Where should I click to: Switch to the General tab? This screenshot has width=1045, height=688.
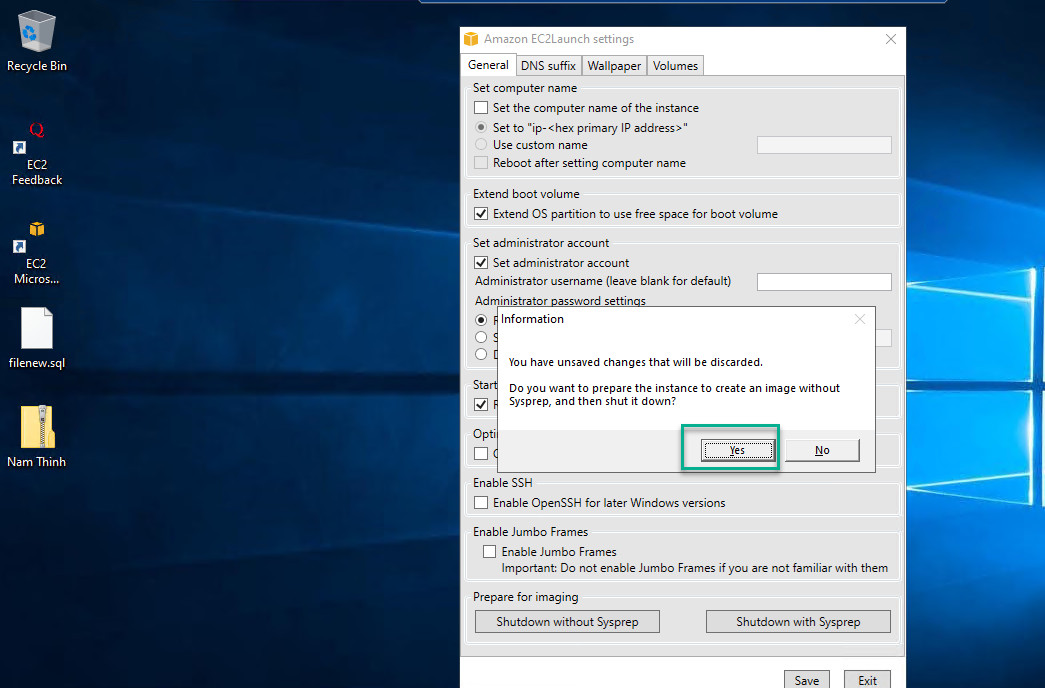coord(488,65)
